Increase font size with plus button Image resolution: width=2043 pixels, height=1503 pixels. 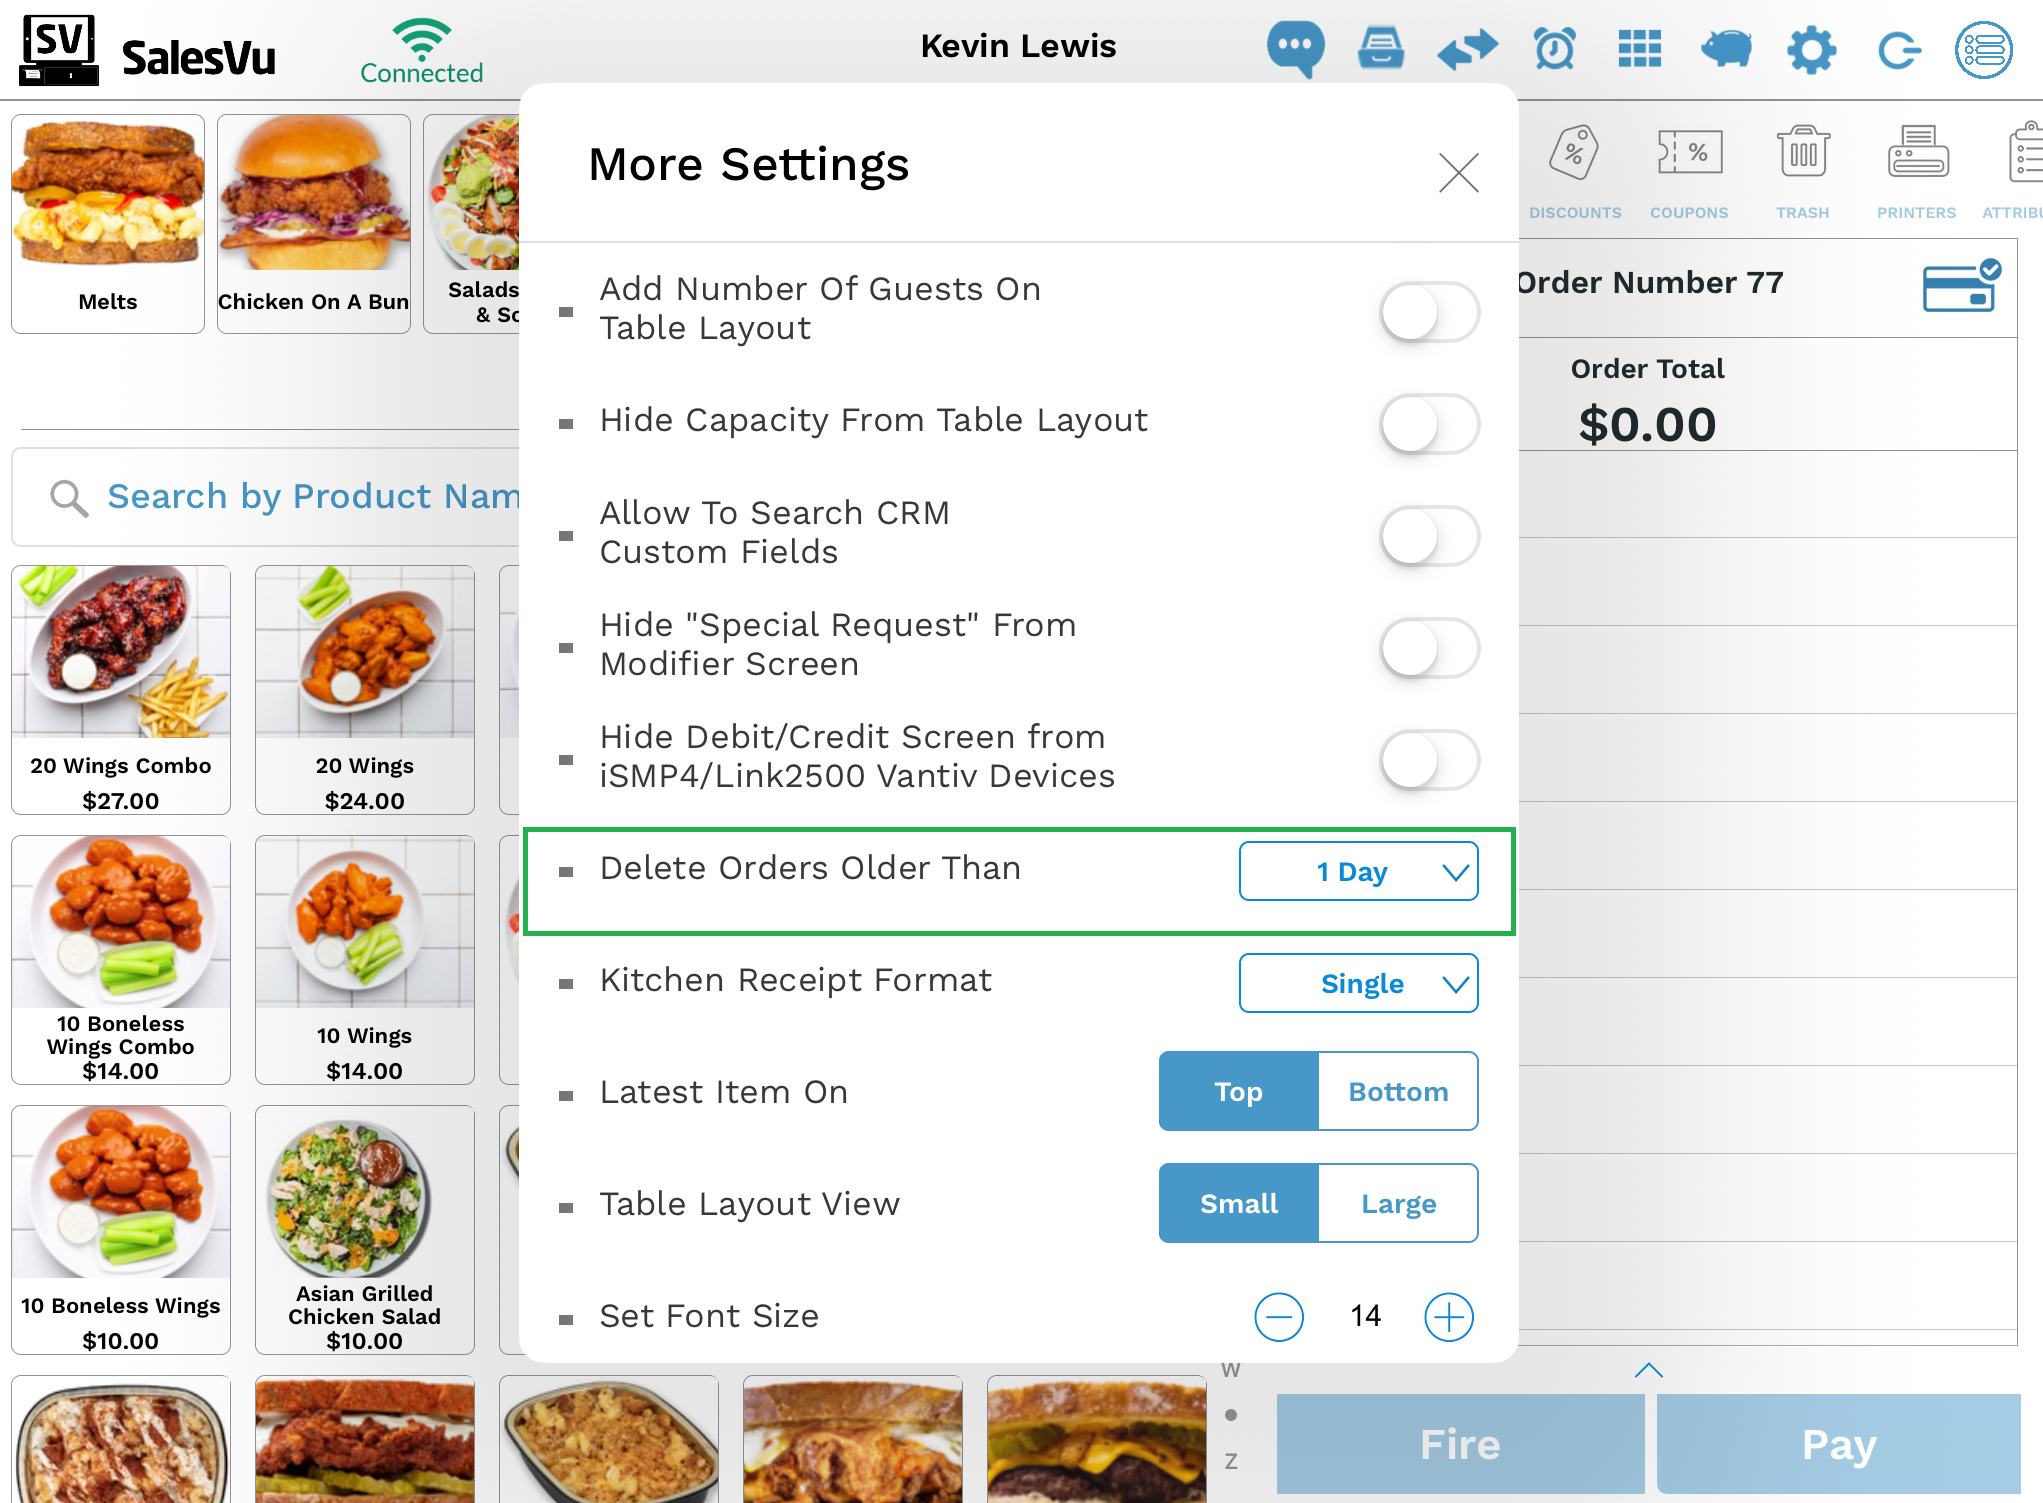tap(1449, 1317)
